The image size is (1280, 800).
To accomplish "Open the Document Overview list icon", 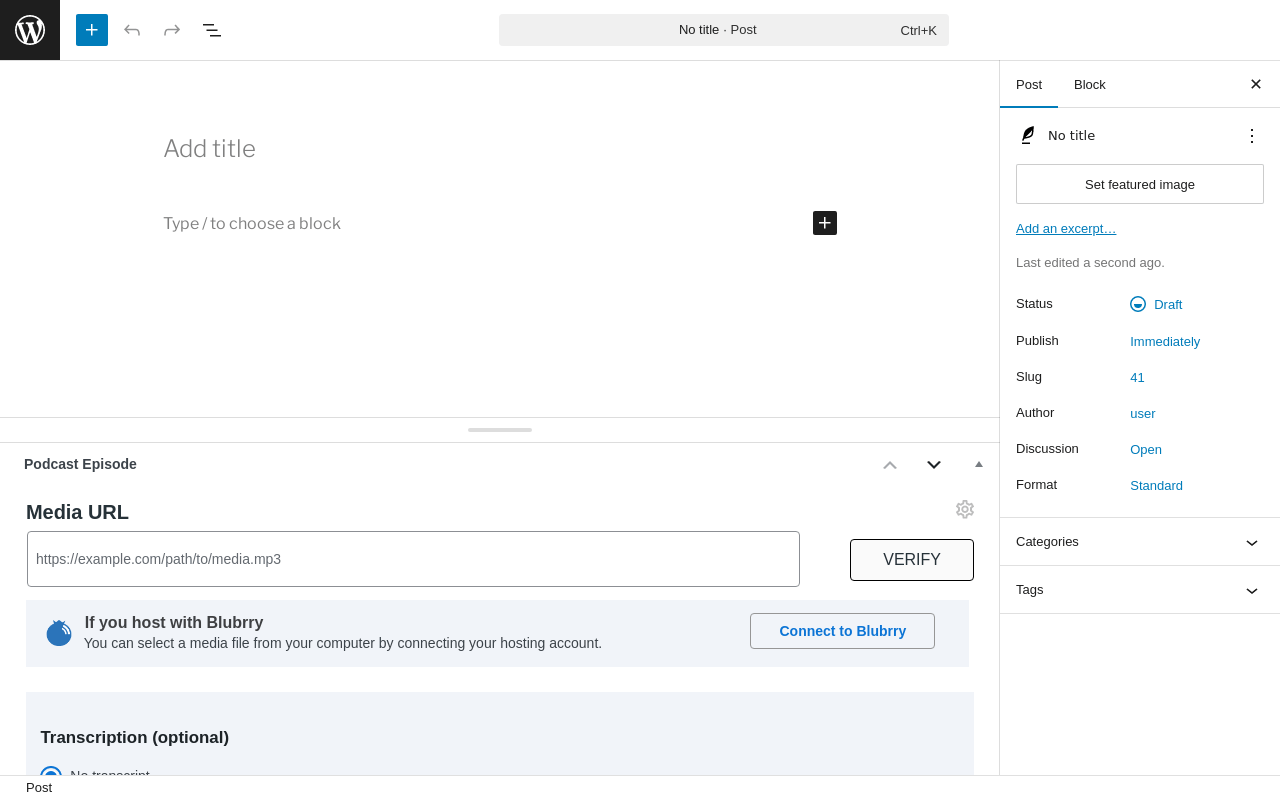I will (212, 30).
